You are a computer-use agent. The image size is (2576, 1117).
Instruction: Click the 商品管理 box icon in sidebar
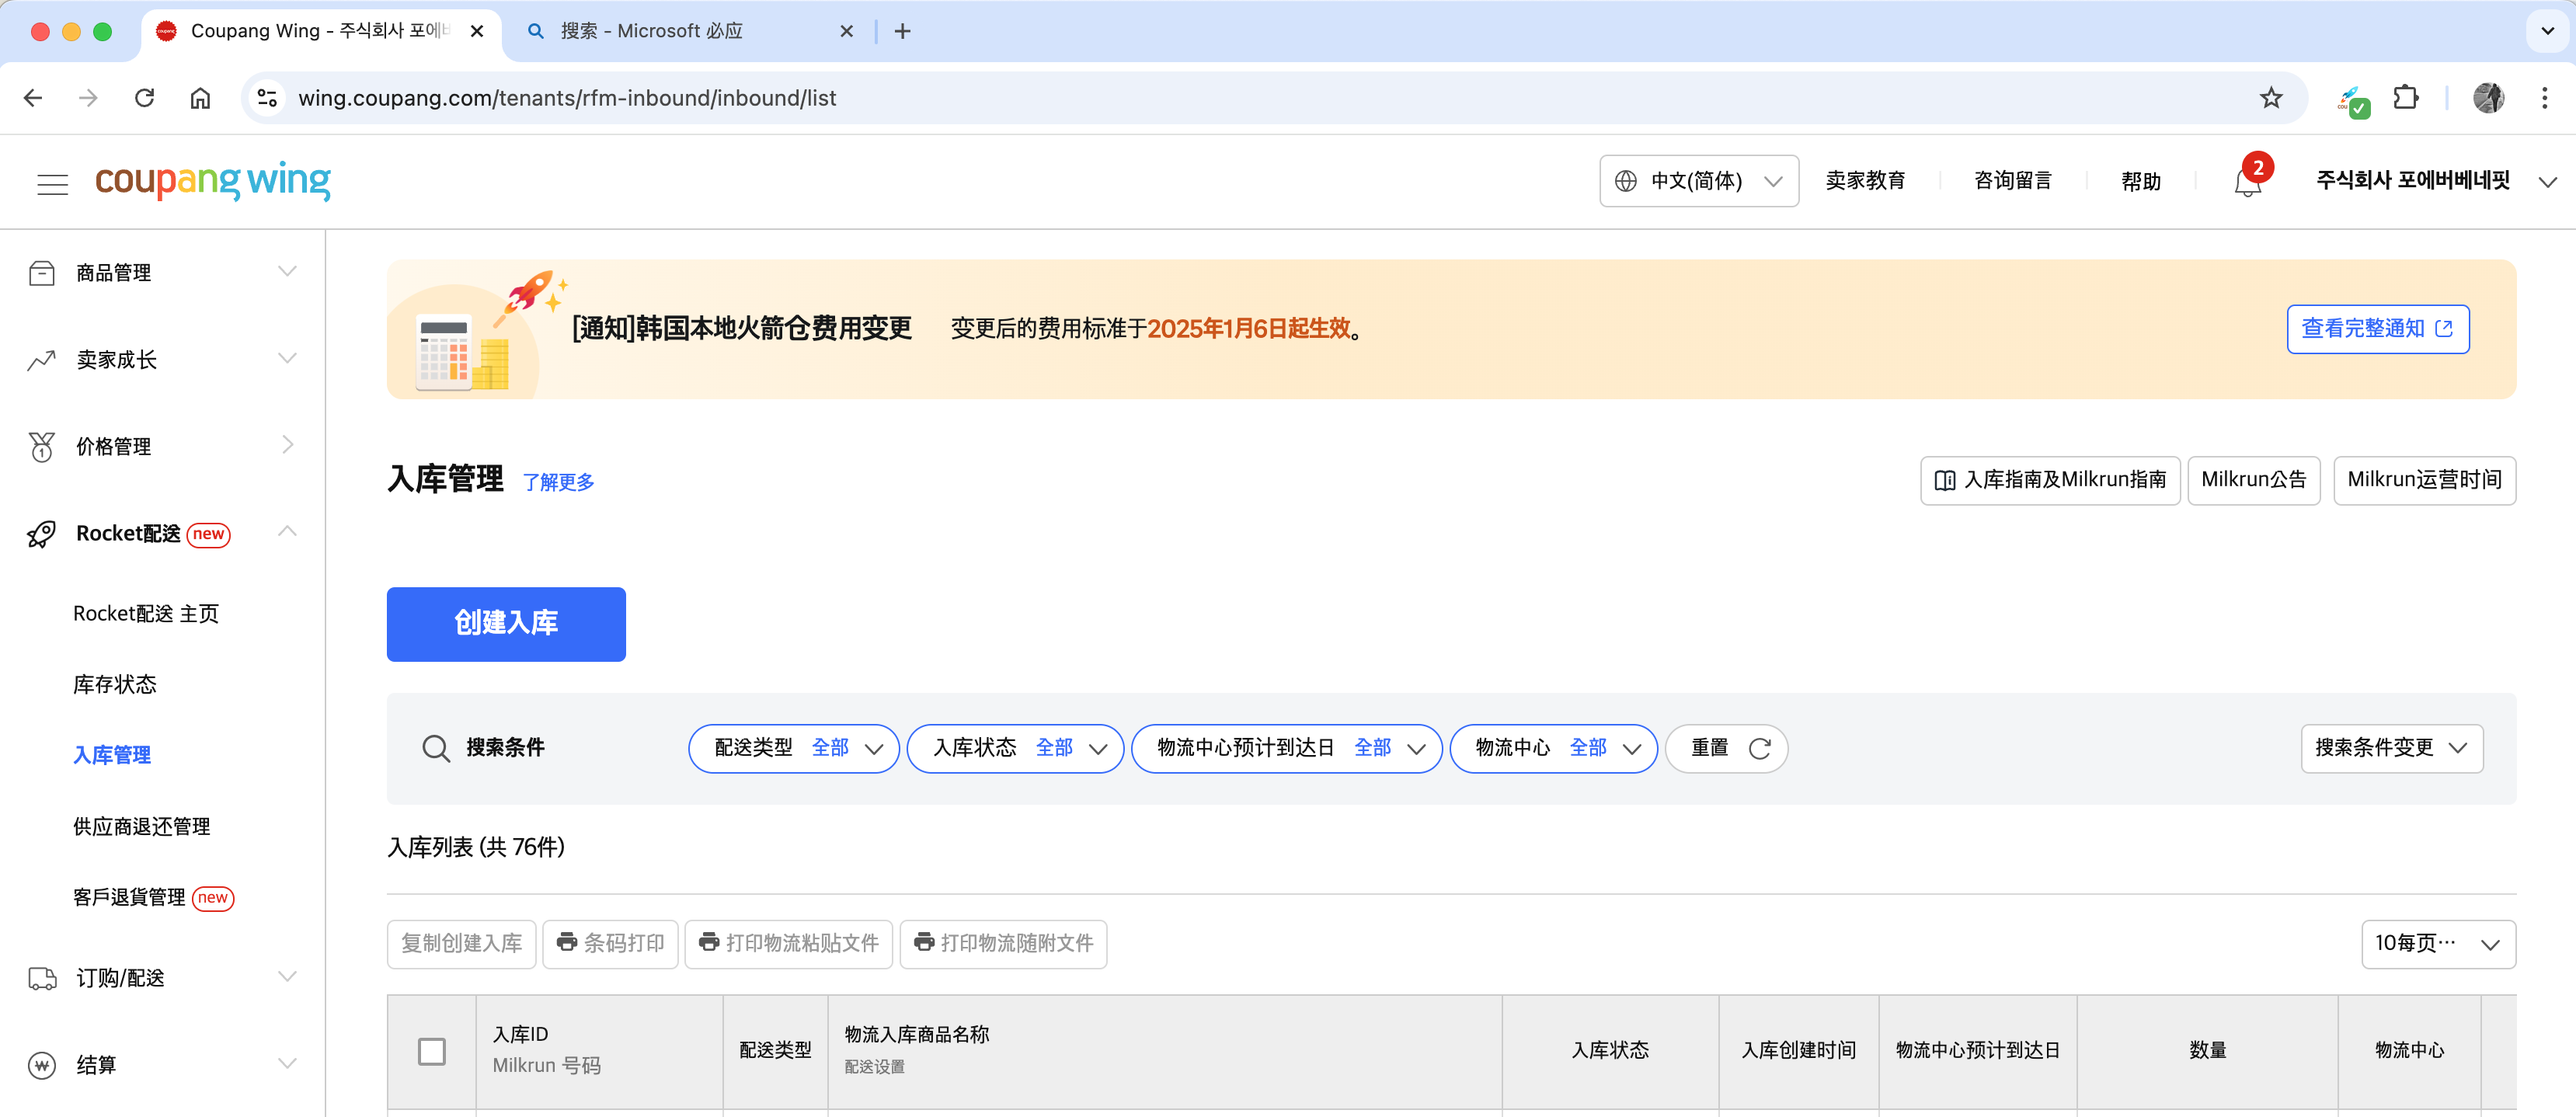pos(41,271)
